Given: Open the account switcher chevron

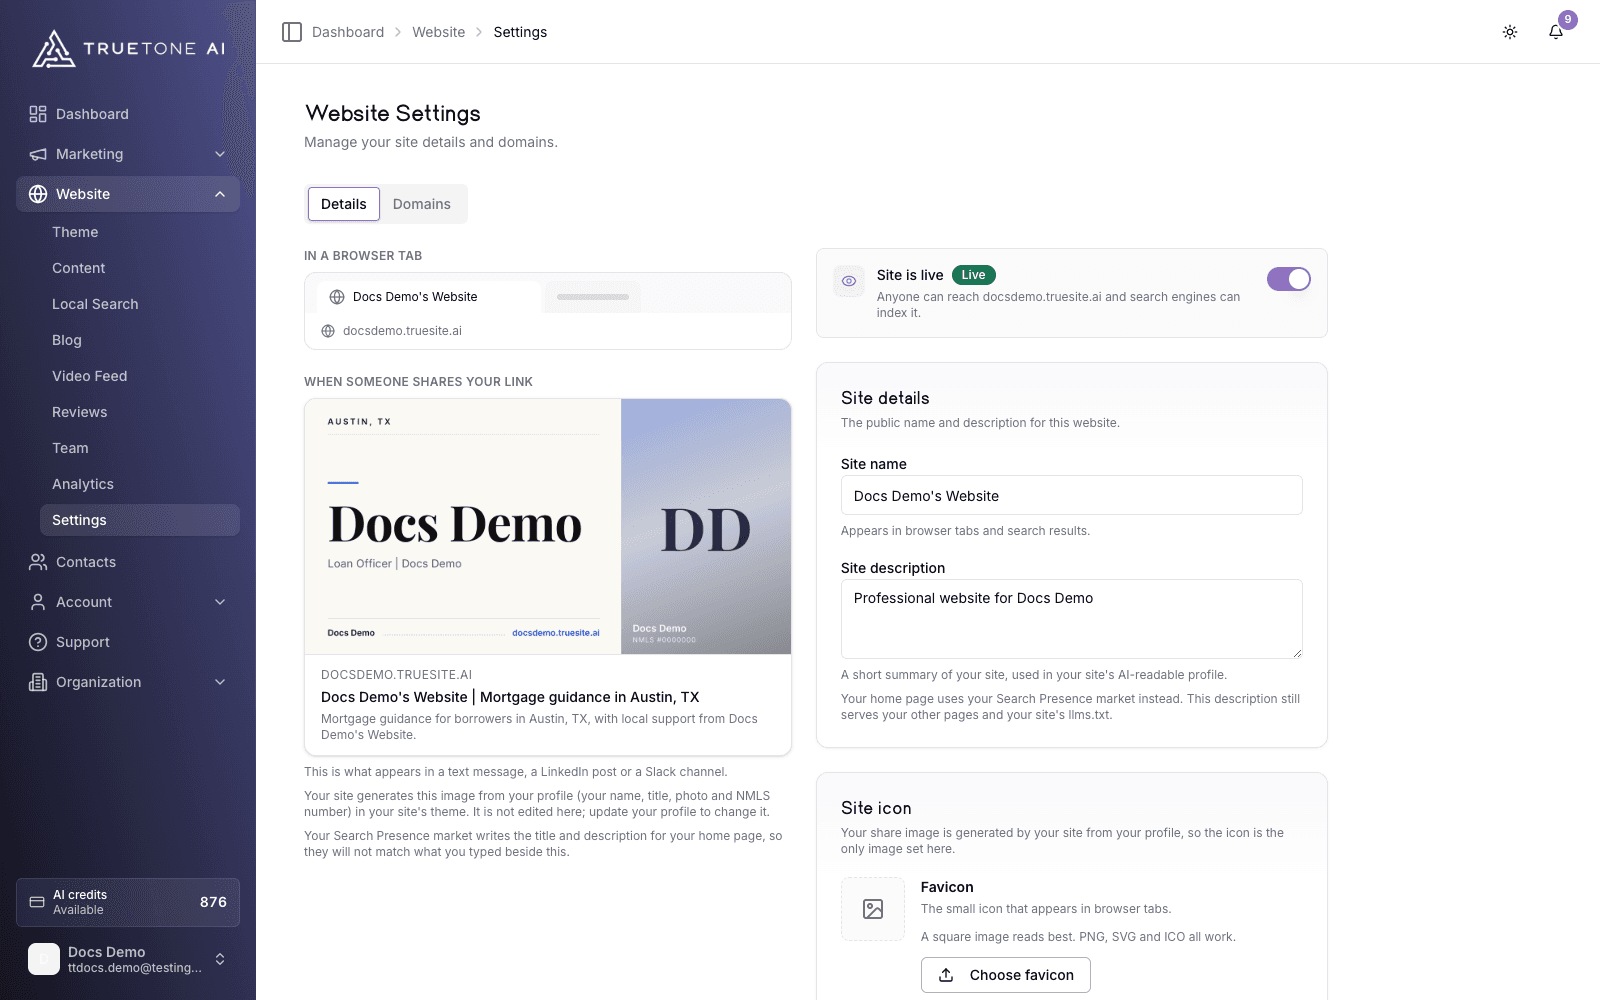Looking at the screenshot, I should coord(220,959).
